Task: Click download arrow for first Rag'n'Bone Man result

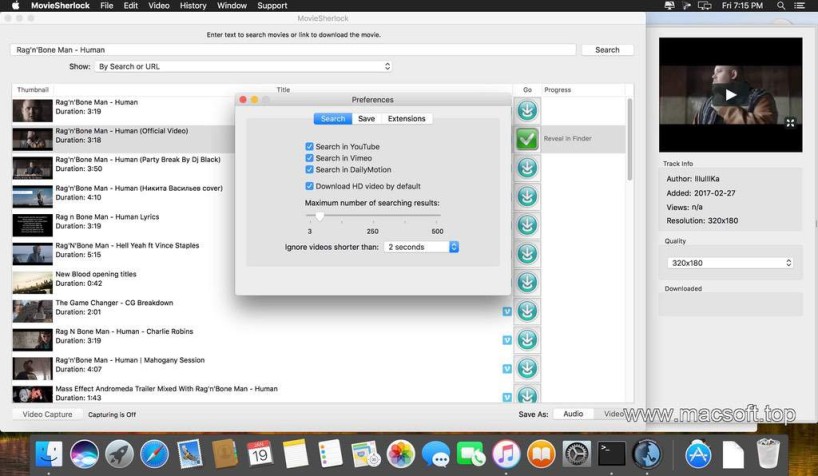Action: [527, 110]
